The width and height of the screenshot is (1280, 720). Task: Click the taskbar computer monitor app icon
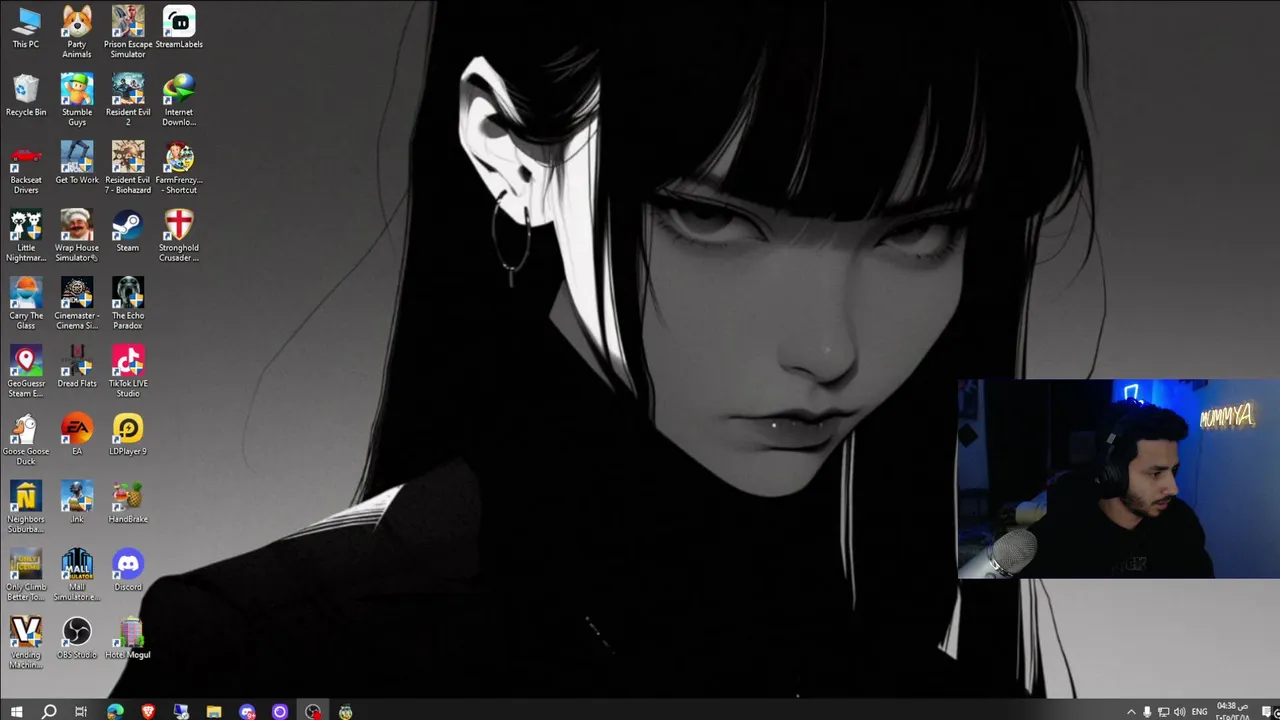(181, 712)
